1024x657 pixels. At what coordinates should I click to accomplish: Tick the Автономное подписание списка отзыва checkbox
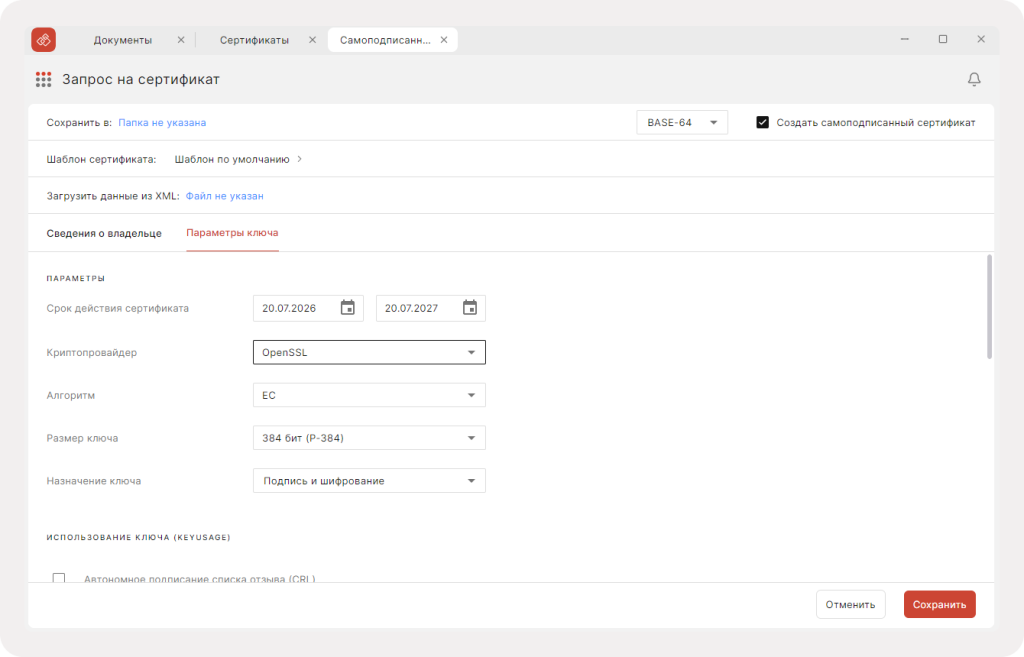coord(59,579)
